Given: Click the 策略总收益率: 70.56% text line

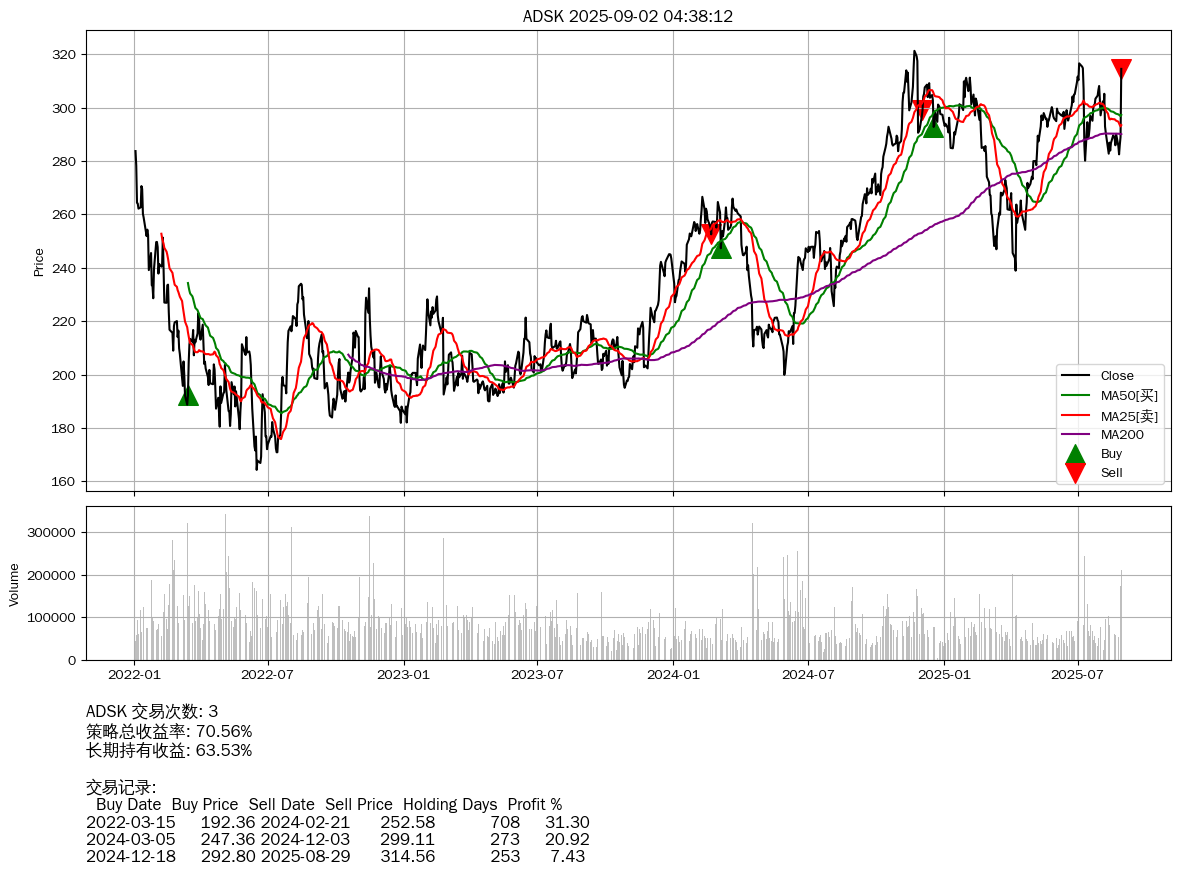Looking at the screenshot, I should pyautogui.click(x=169, y=731).
